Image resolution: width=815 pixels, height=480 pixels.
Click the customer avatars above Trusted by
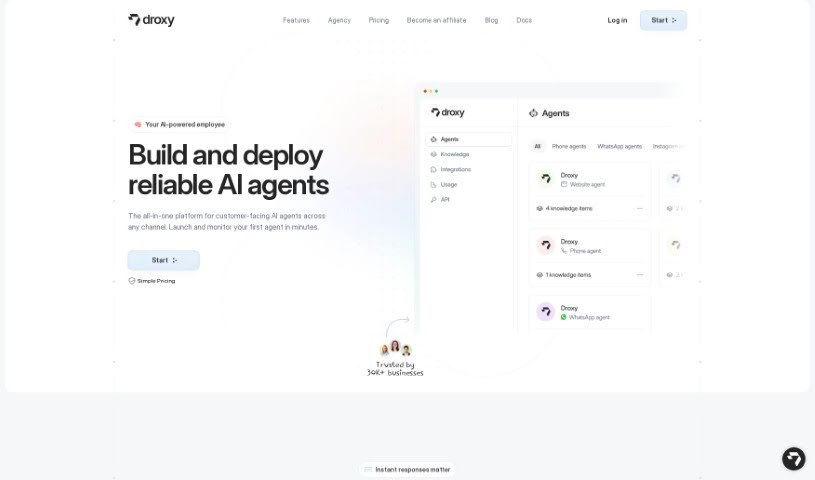pos(396,348)
